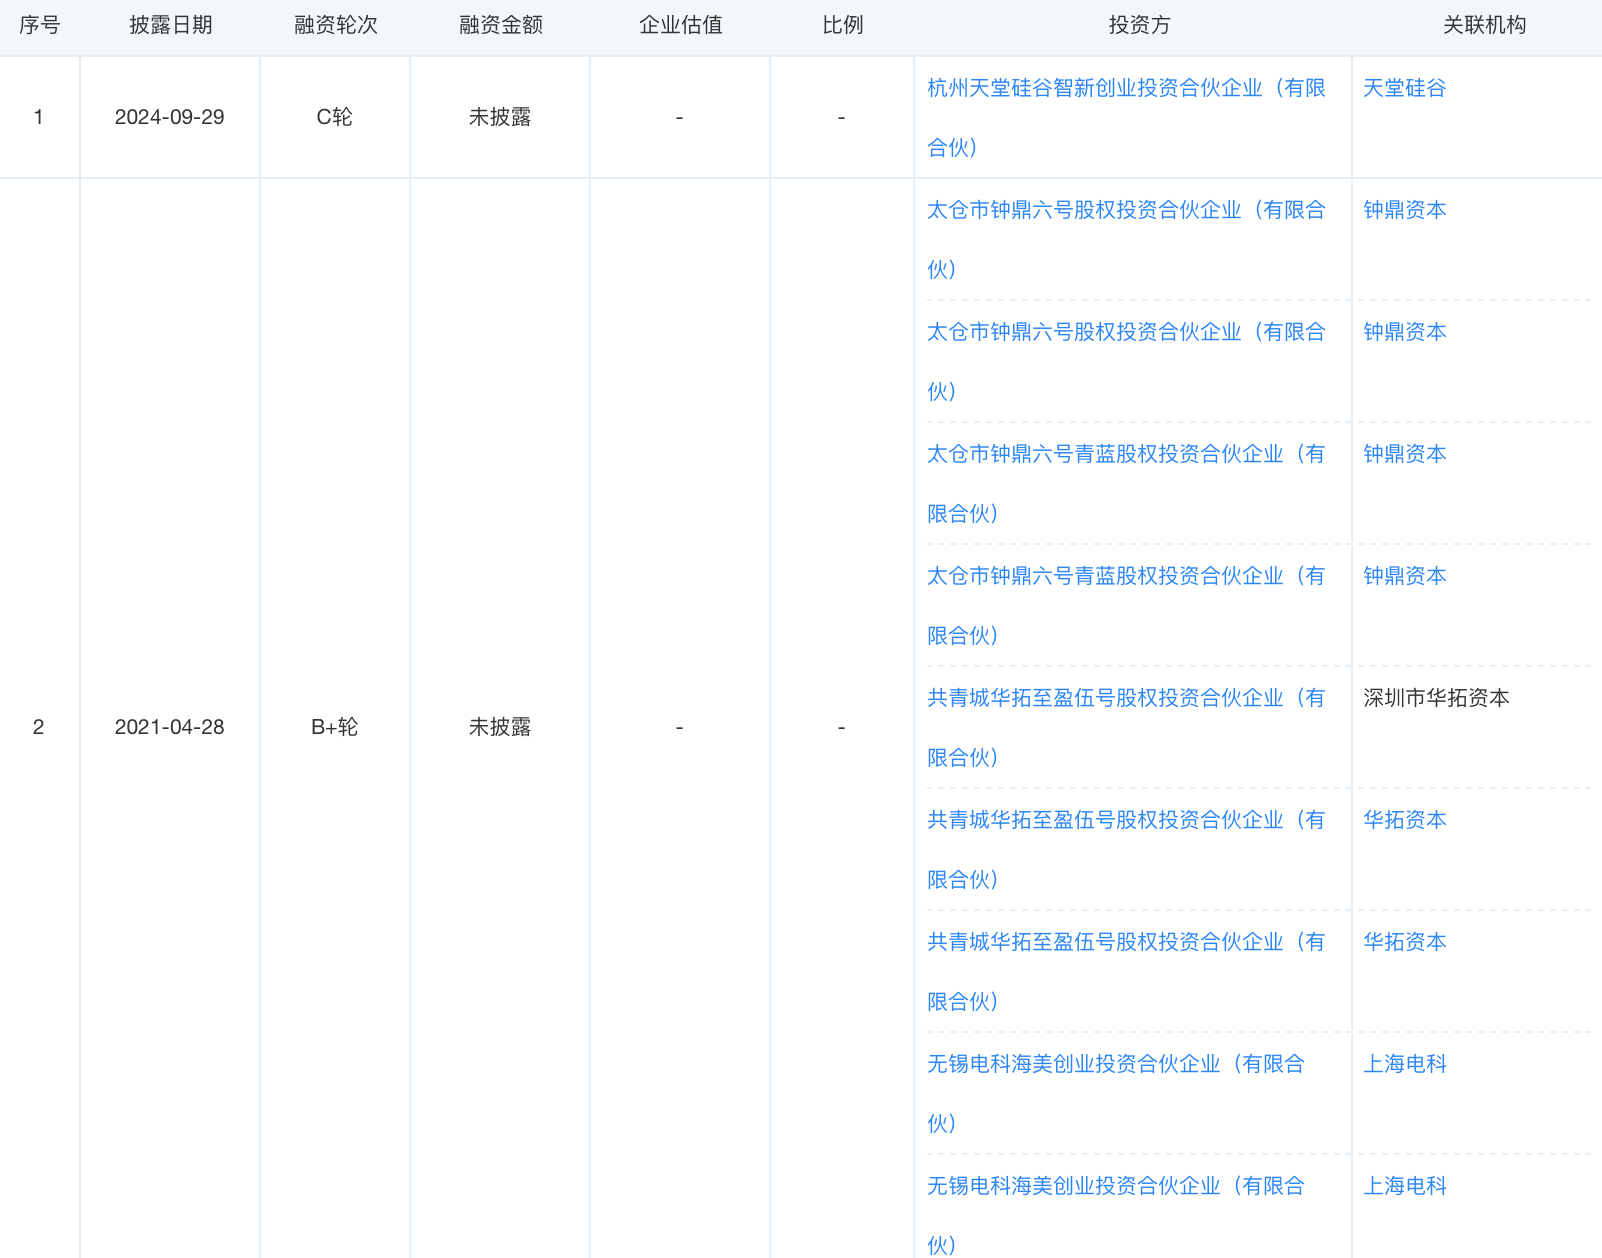The width and height of the screenshot is (1602, 1258).
Task: Select the 深圳市华拓资本 institution text
Action: coord(1436,699)
